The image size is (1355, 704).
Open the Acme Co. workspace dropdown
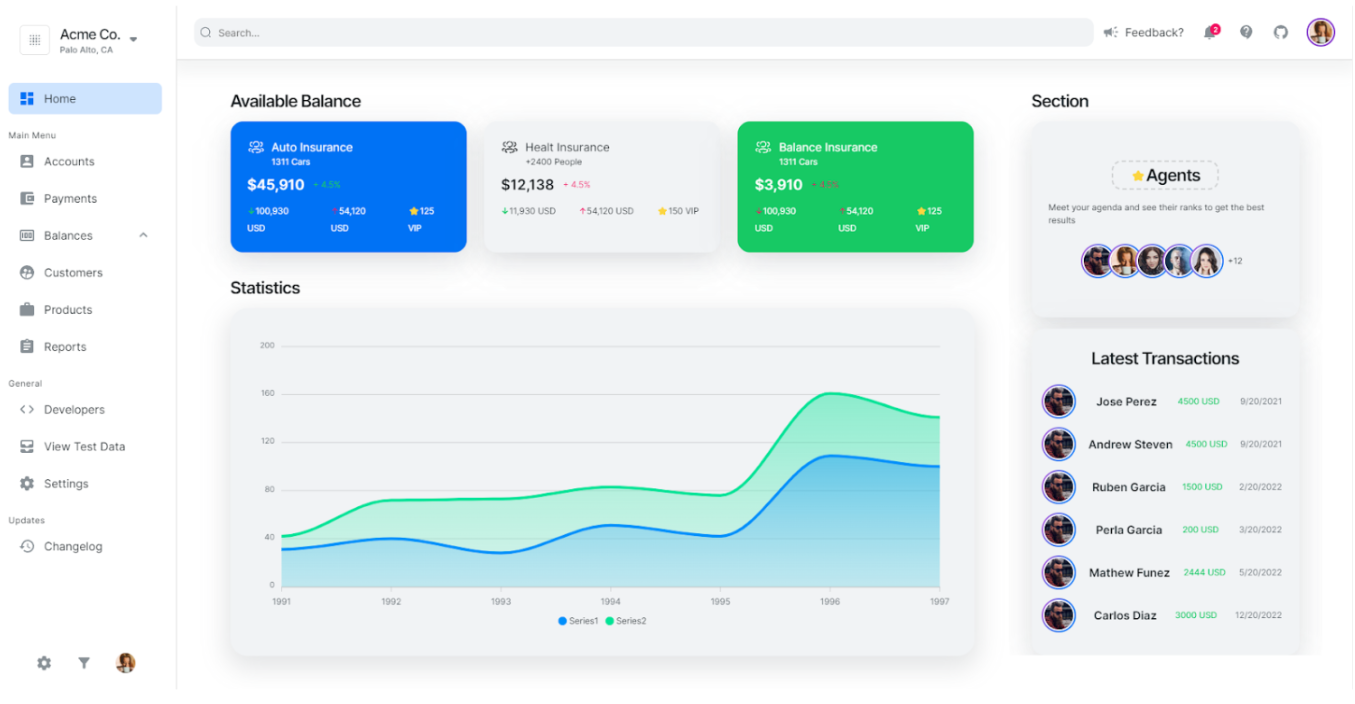pyautogui.click(x=133, y=40)
